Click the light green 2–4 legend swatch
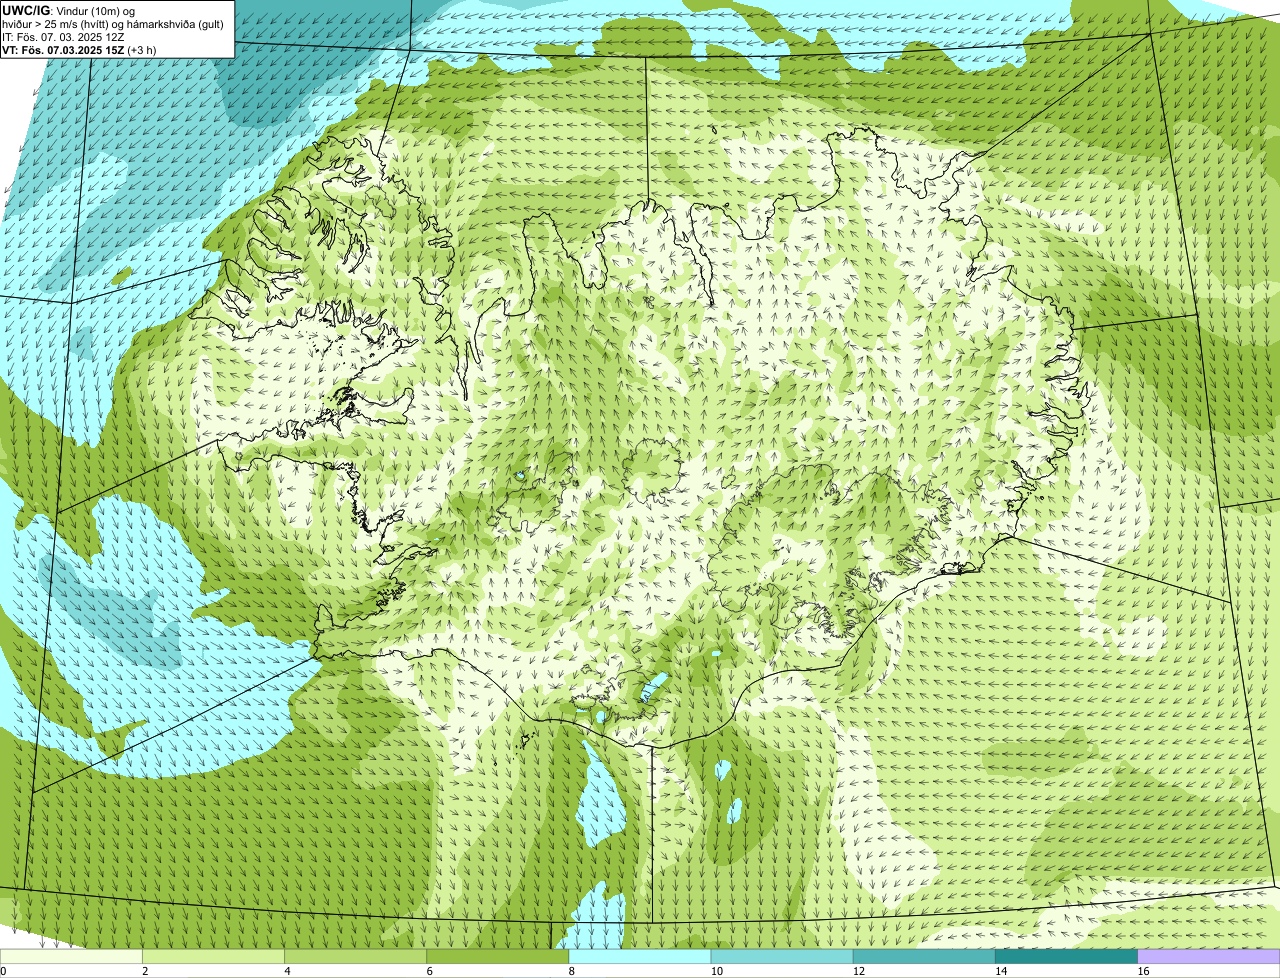Screen dimensions: 1280x978 [213, 957]
